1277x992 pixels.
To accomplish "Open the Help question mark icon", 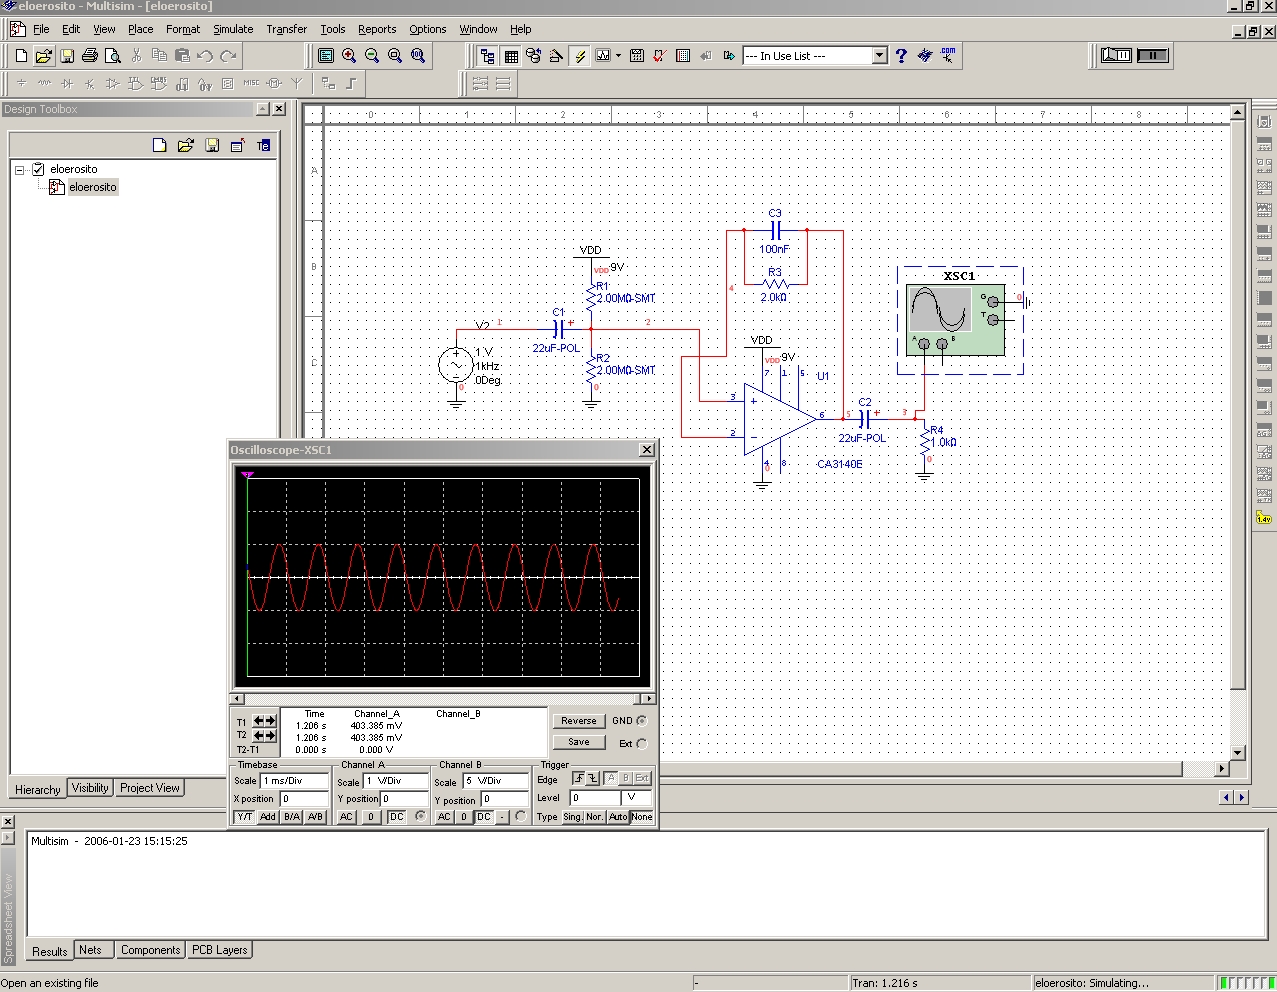I will coord(901,56).
